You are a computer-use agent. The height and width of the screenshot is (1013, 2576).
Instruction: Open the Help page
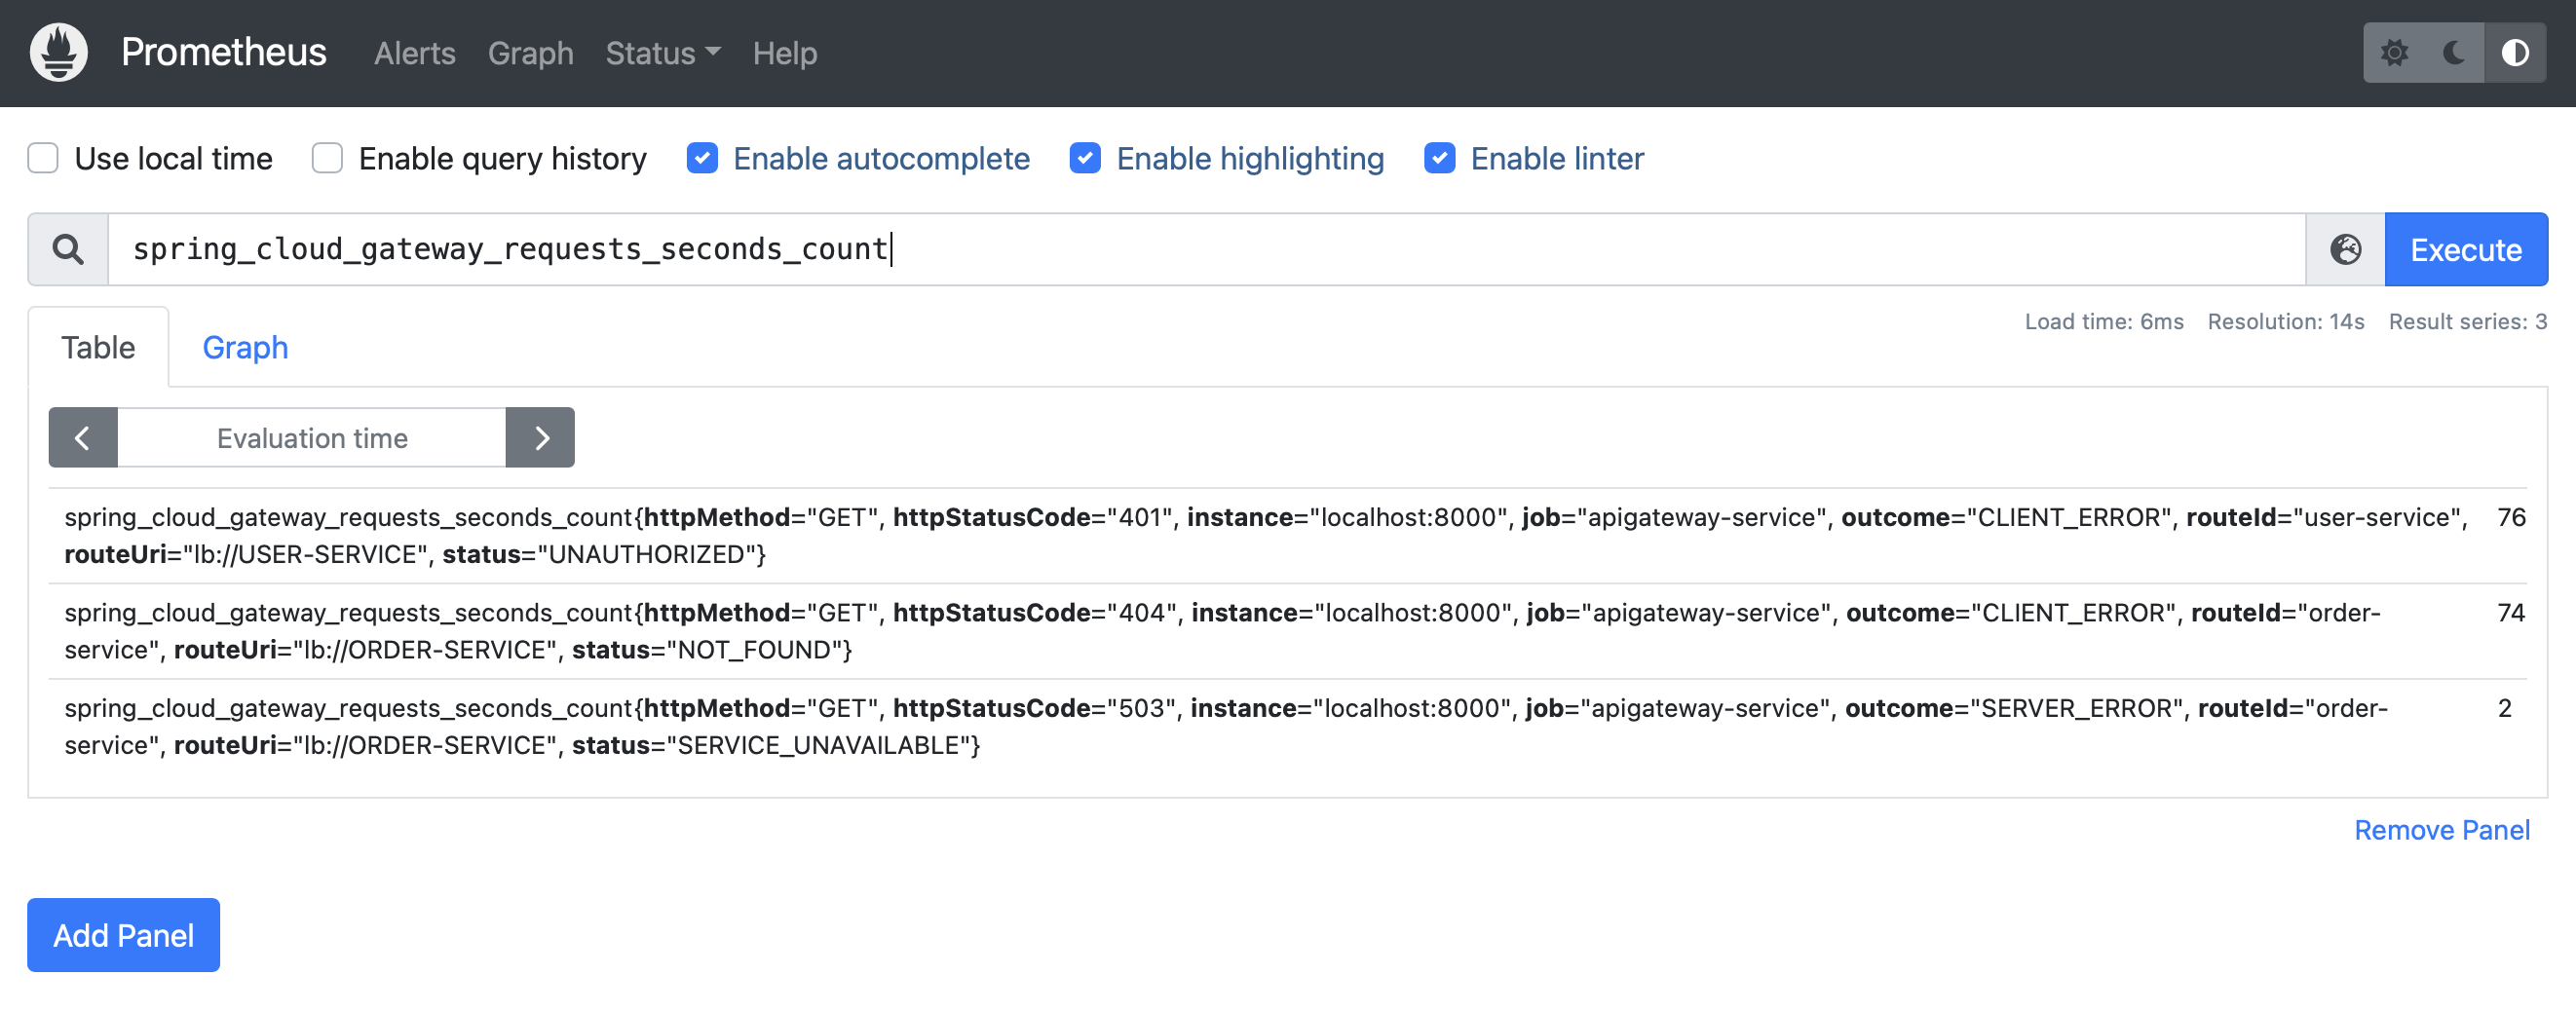click(x=784, y=53)
